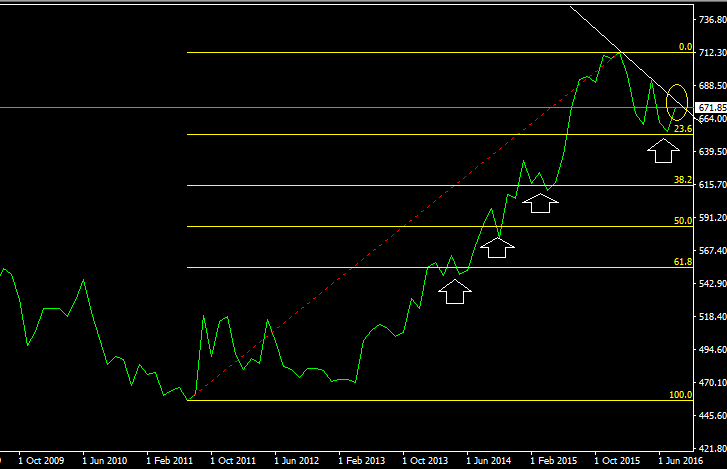Click the 1 Oct 2015 date label
Viewport: 727px width, 469px height.
(x=617, y=461)
